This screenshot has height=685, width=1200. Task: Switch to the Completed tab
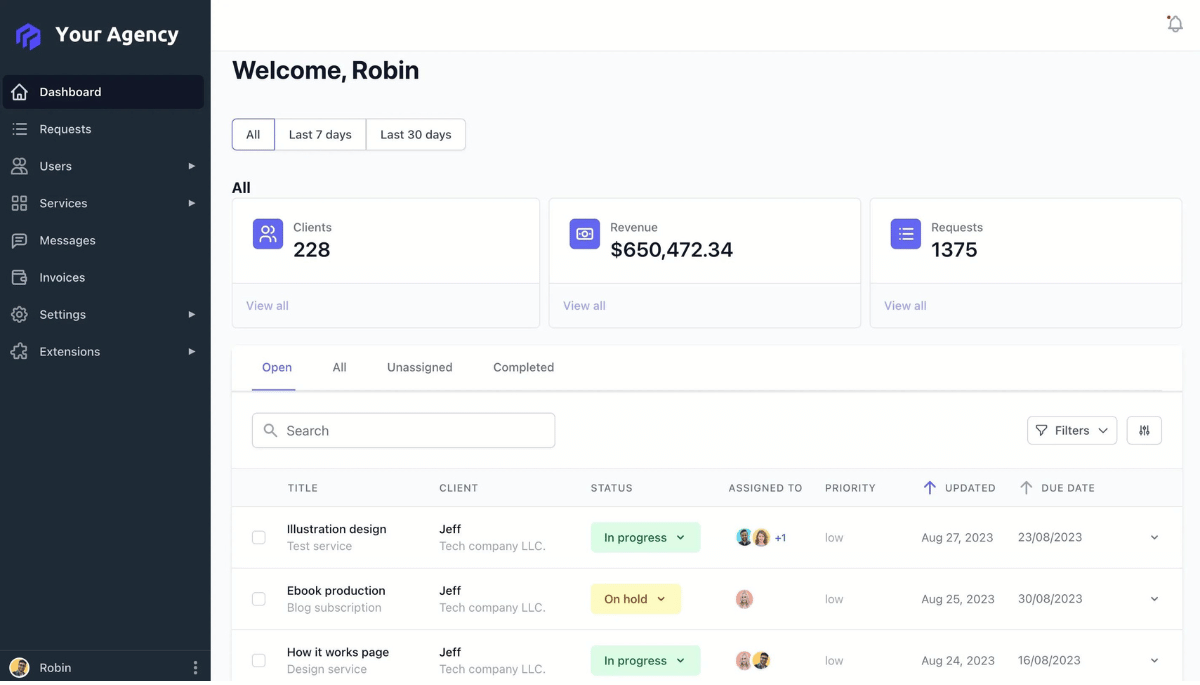coord(523,368)
